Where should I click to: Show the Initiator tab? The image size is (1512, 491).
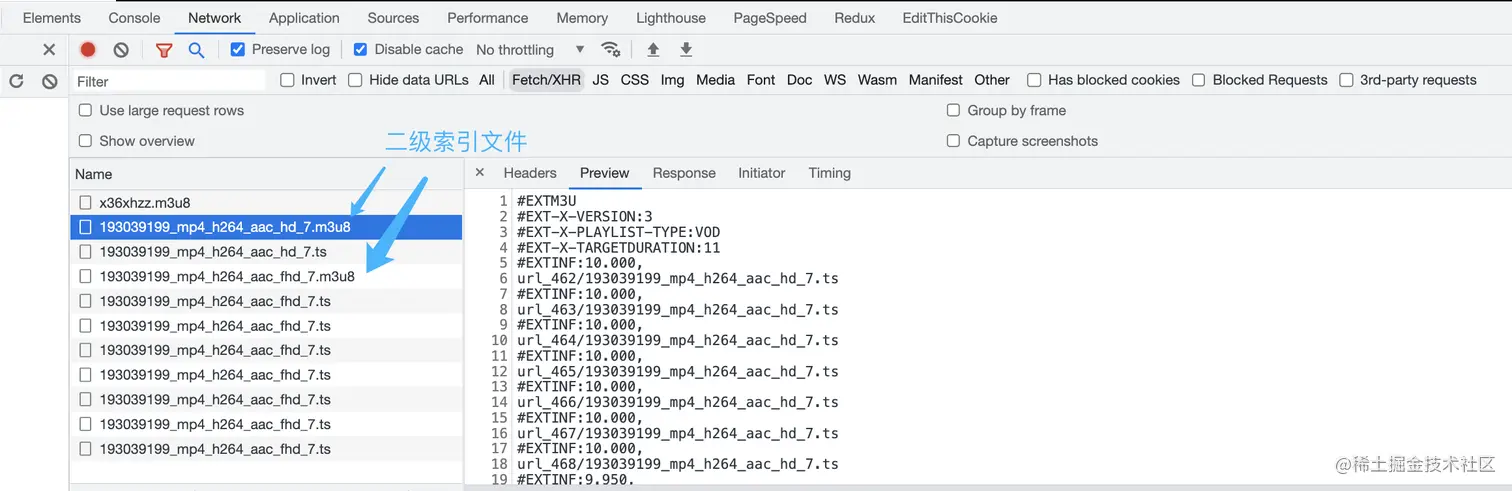tap(762, 172)
